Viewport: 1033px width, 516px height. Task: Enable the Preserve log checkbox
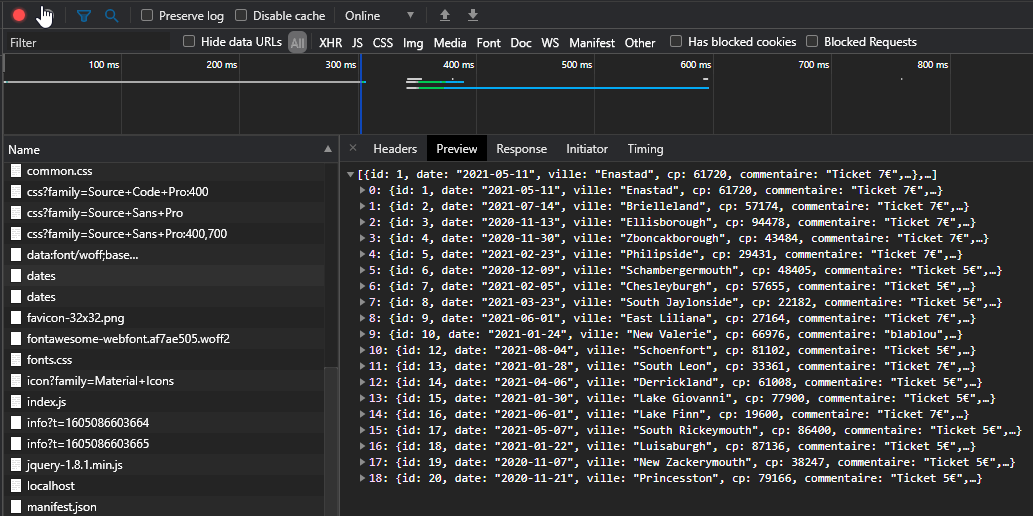147,16
